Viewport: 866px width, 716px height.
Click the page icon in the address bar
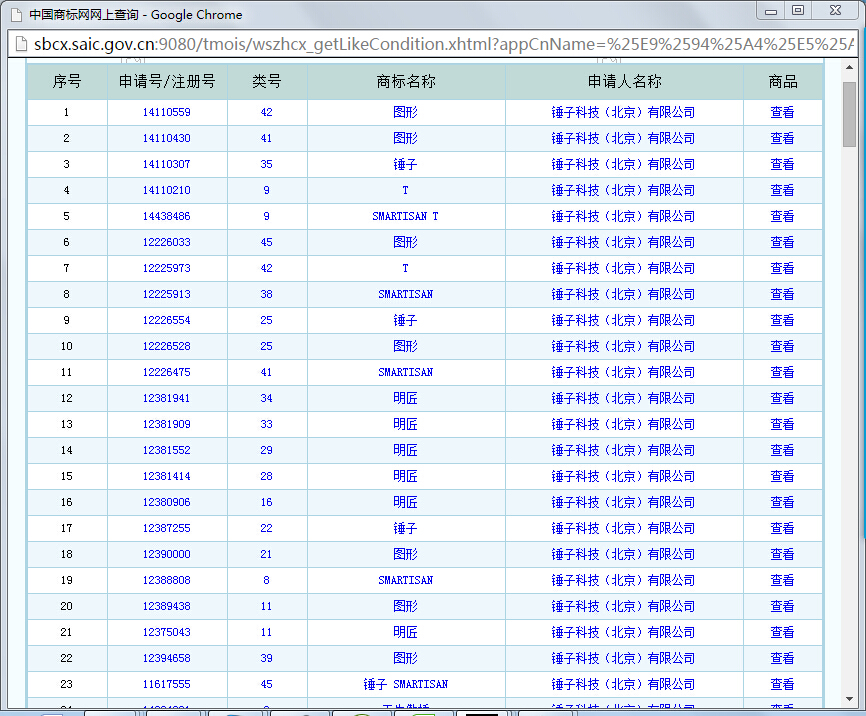(21, 44)
